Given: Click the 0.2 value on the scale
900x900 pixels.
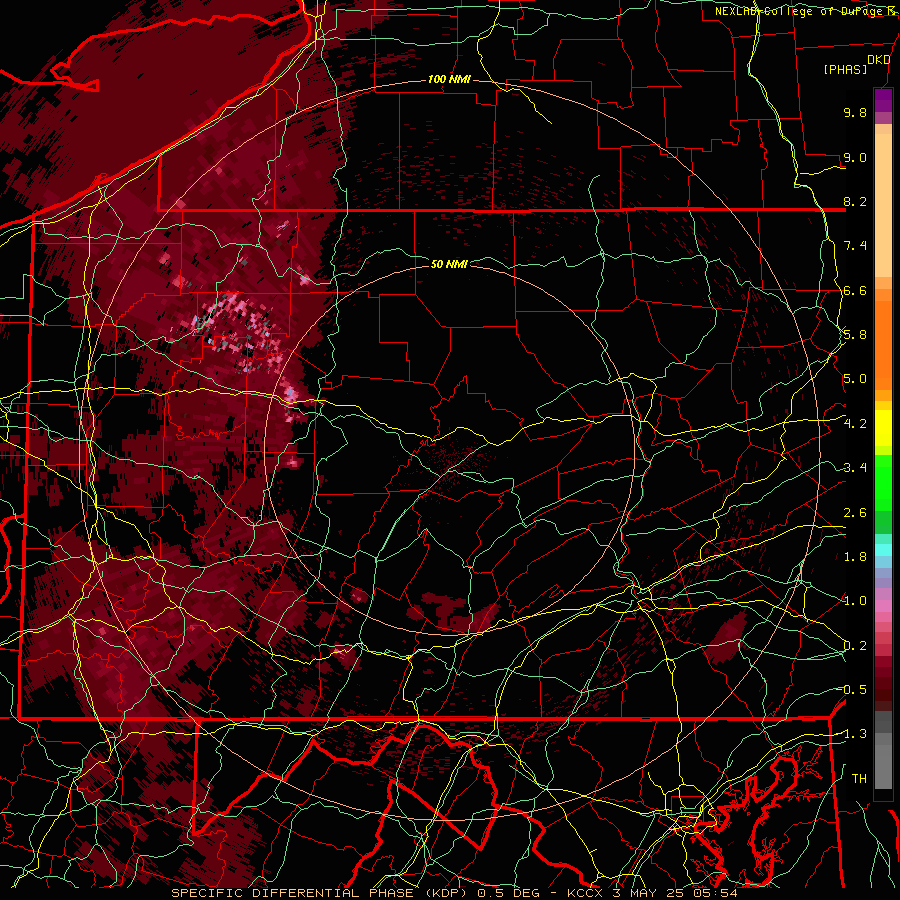Looking at the screenshot, I should (x=855, y=646).
